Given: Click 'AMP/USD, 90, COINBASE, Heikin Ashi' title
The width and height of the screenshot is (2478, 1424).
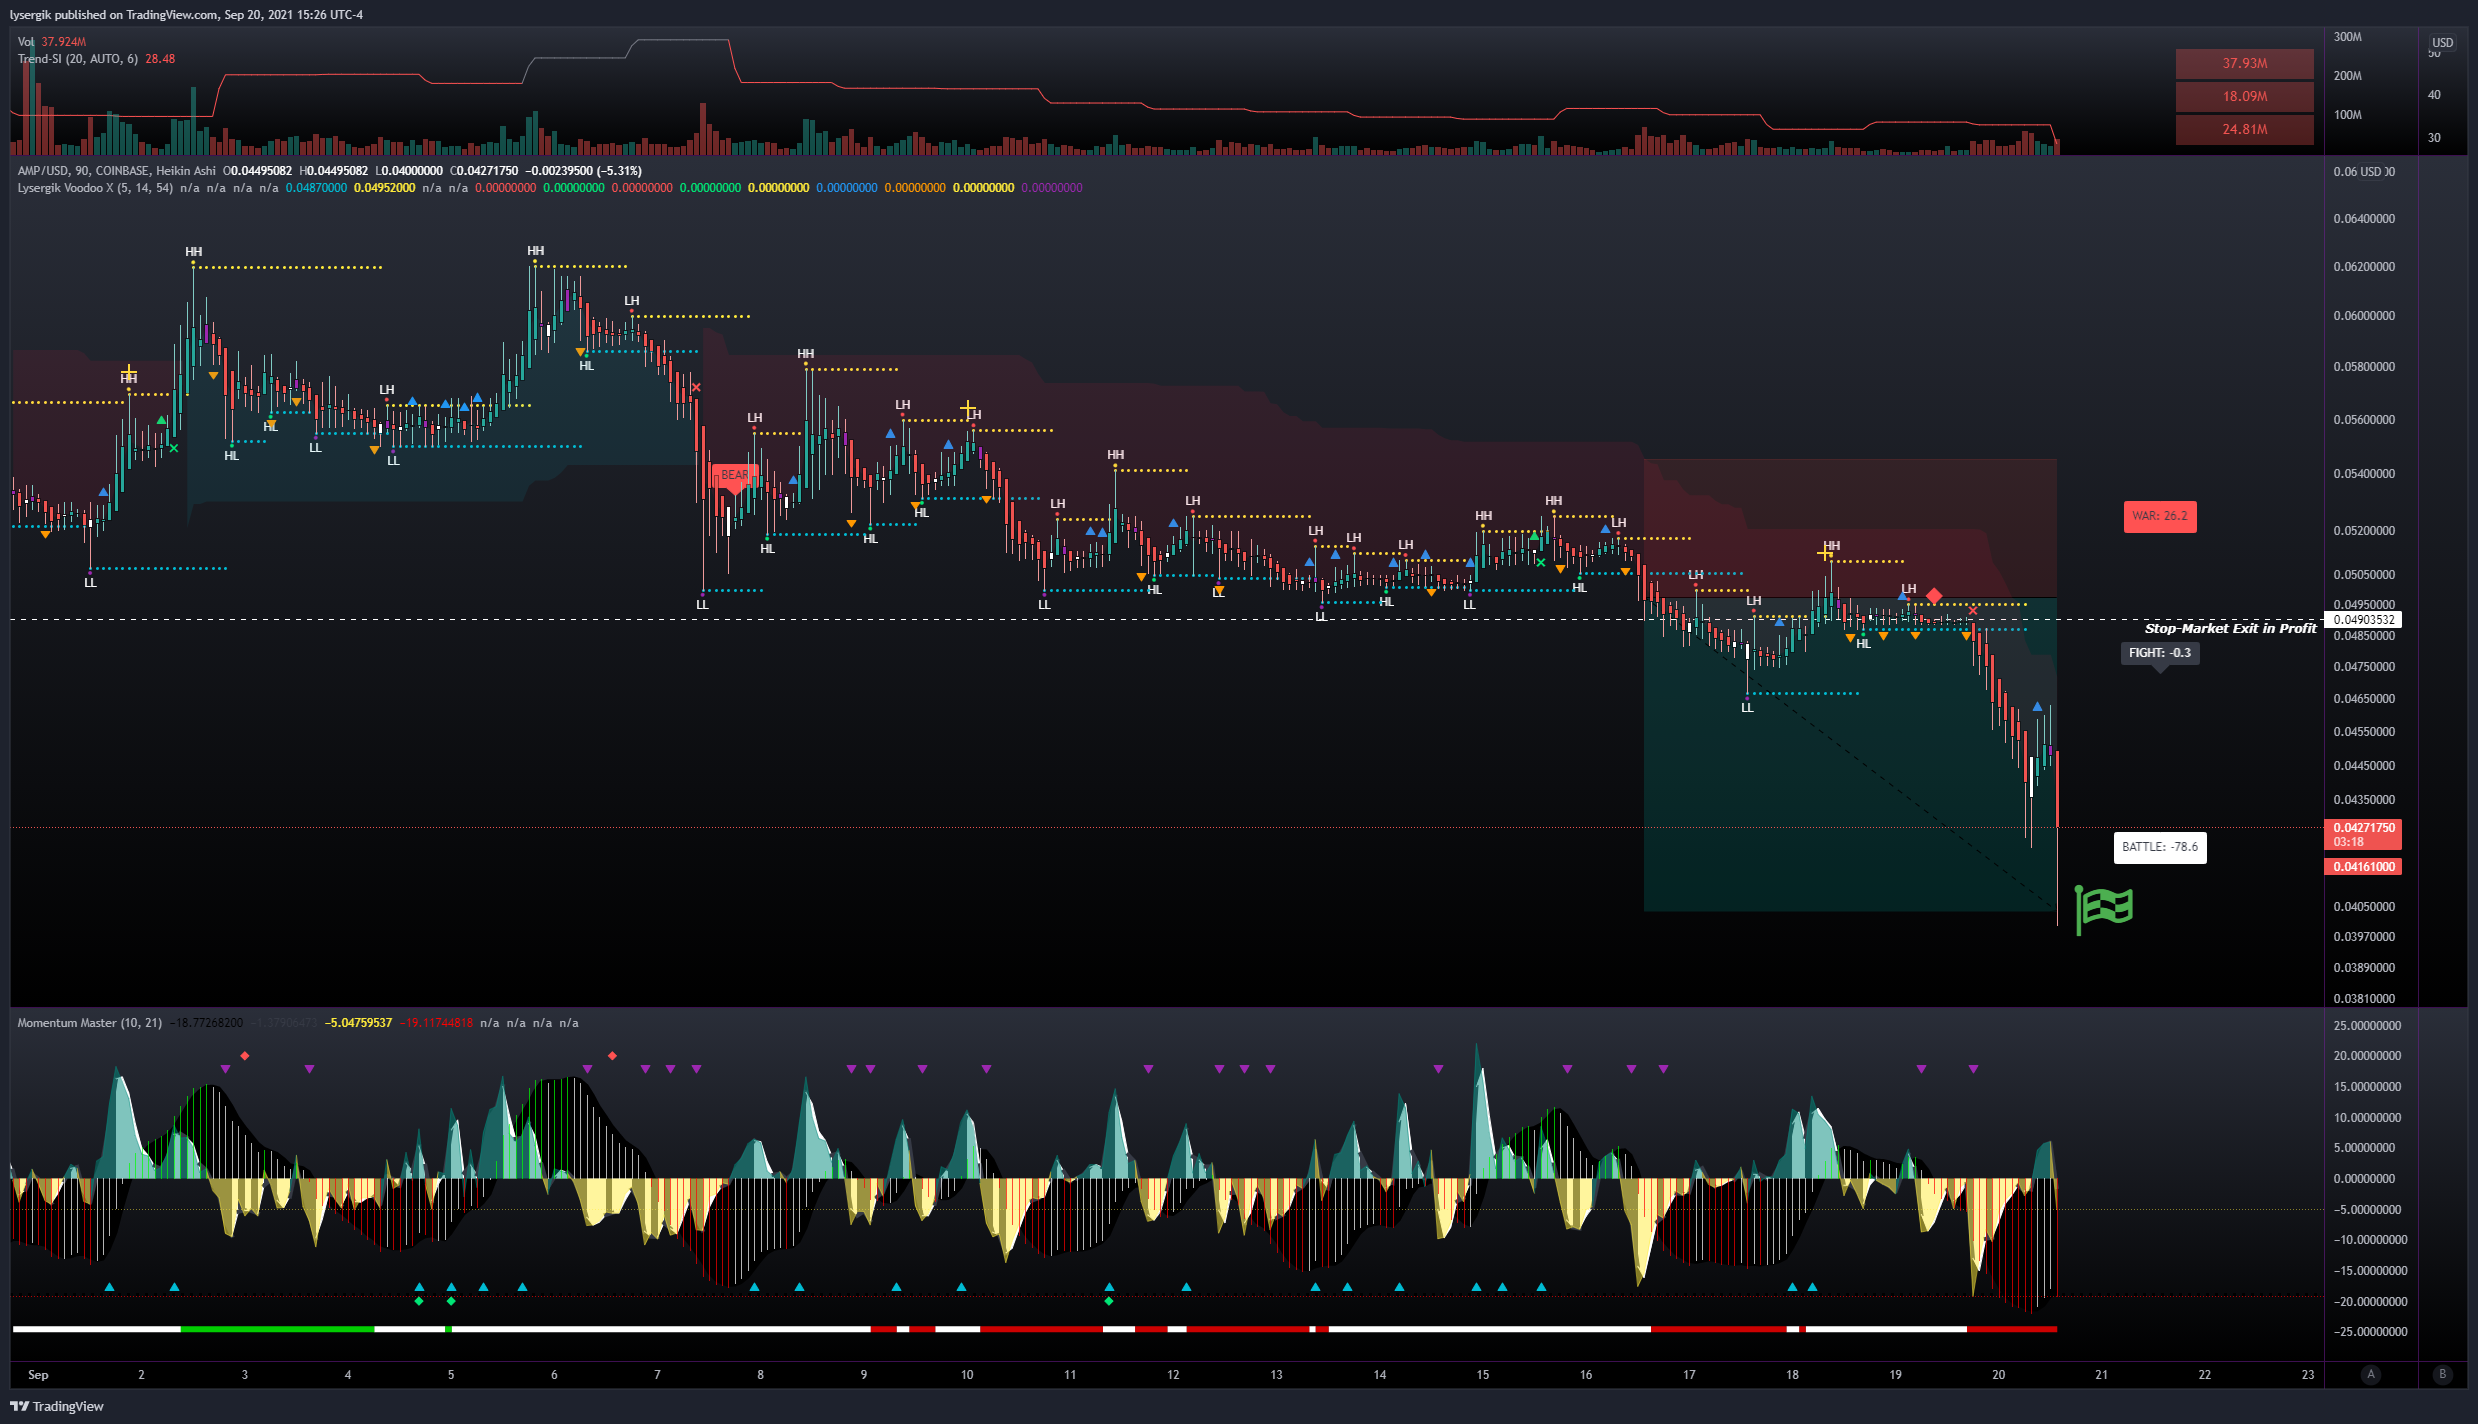Looking at the screenshot, I should [116, 171].
